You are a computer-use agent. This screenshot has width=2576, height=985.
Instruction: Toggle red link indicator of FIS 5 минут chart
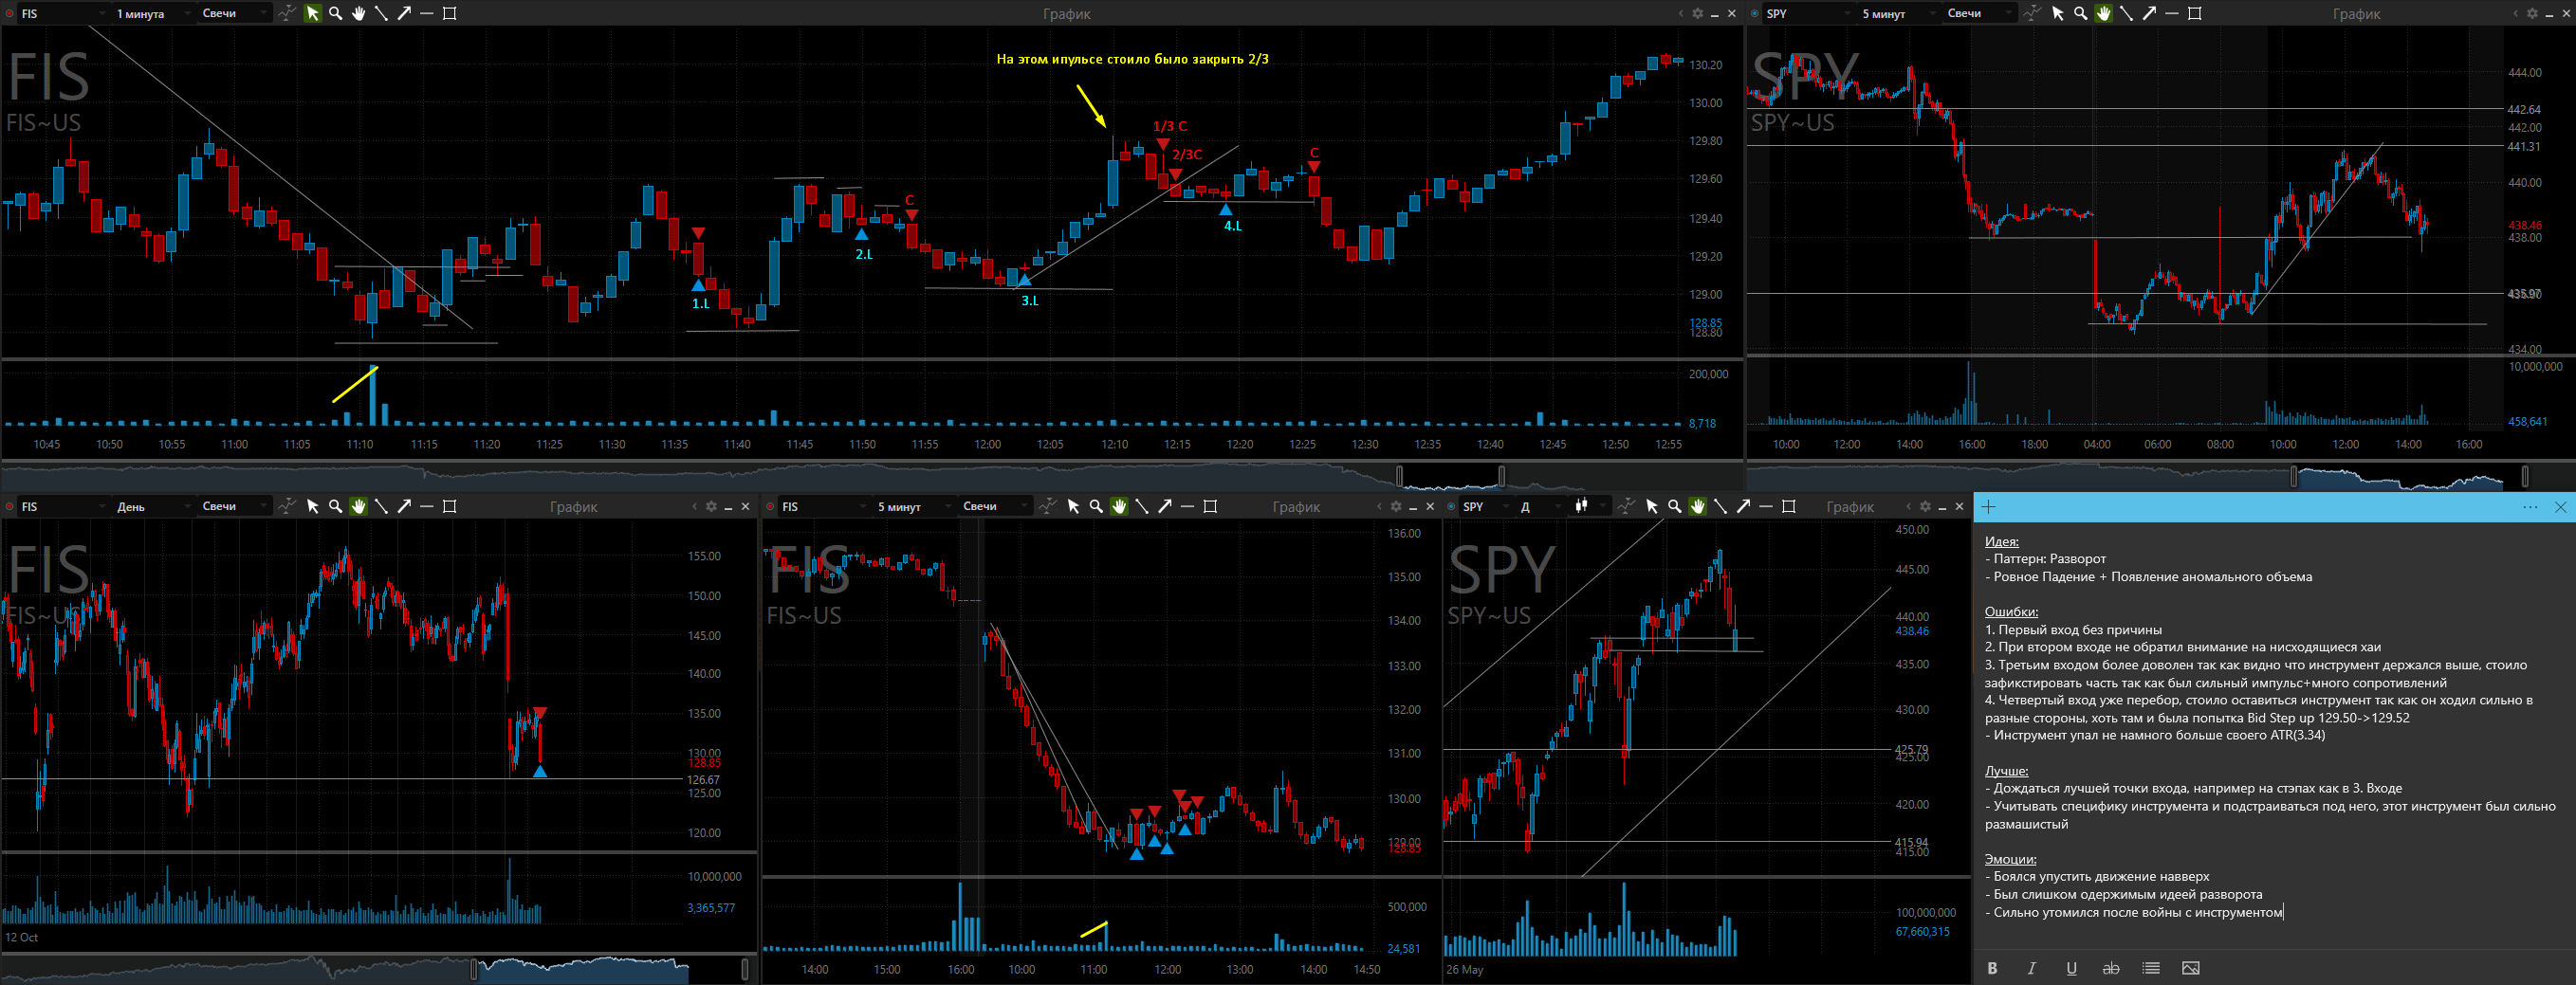click(x=770, y=506)
